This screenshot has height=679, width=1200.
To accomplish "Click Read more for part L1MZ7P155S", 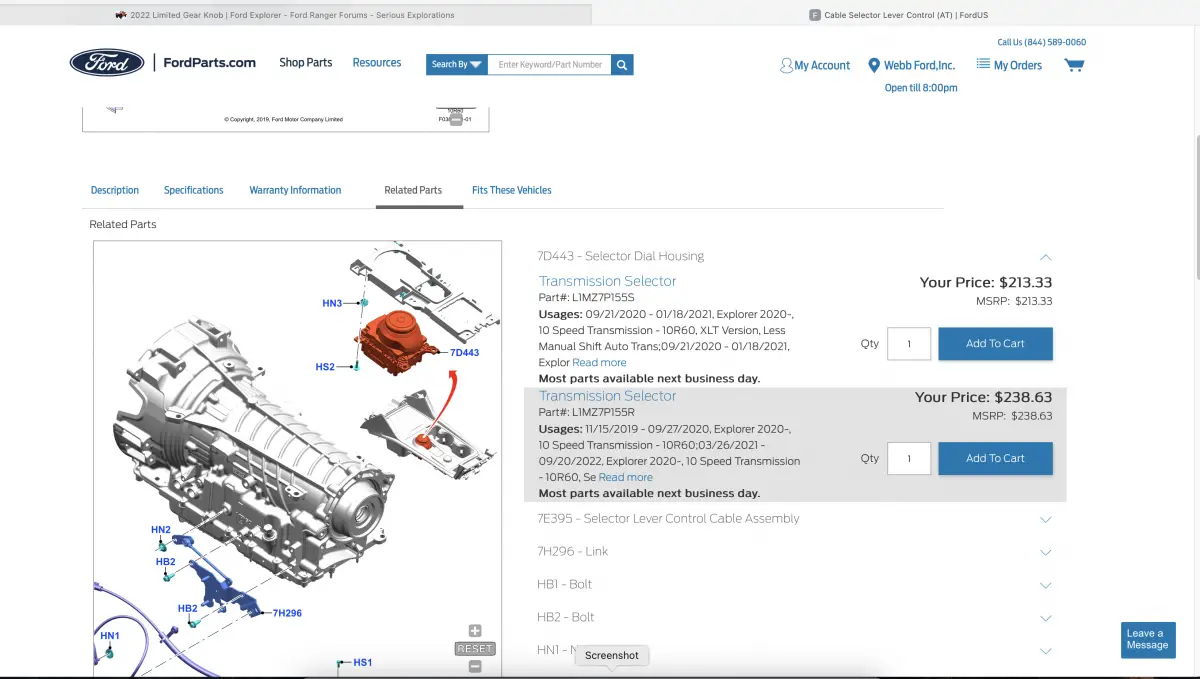I will [x=599, y=363].
